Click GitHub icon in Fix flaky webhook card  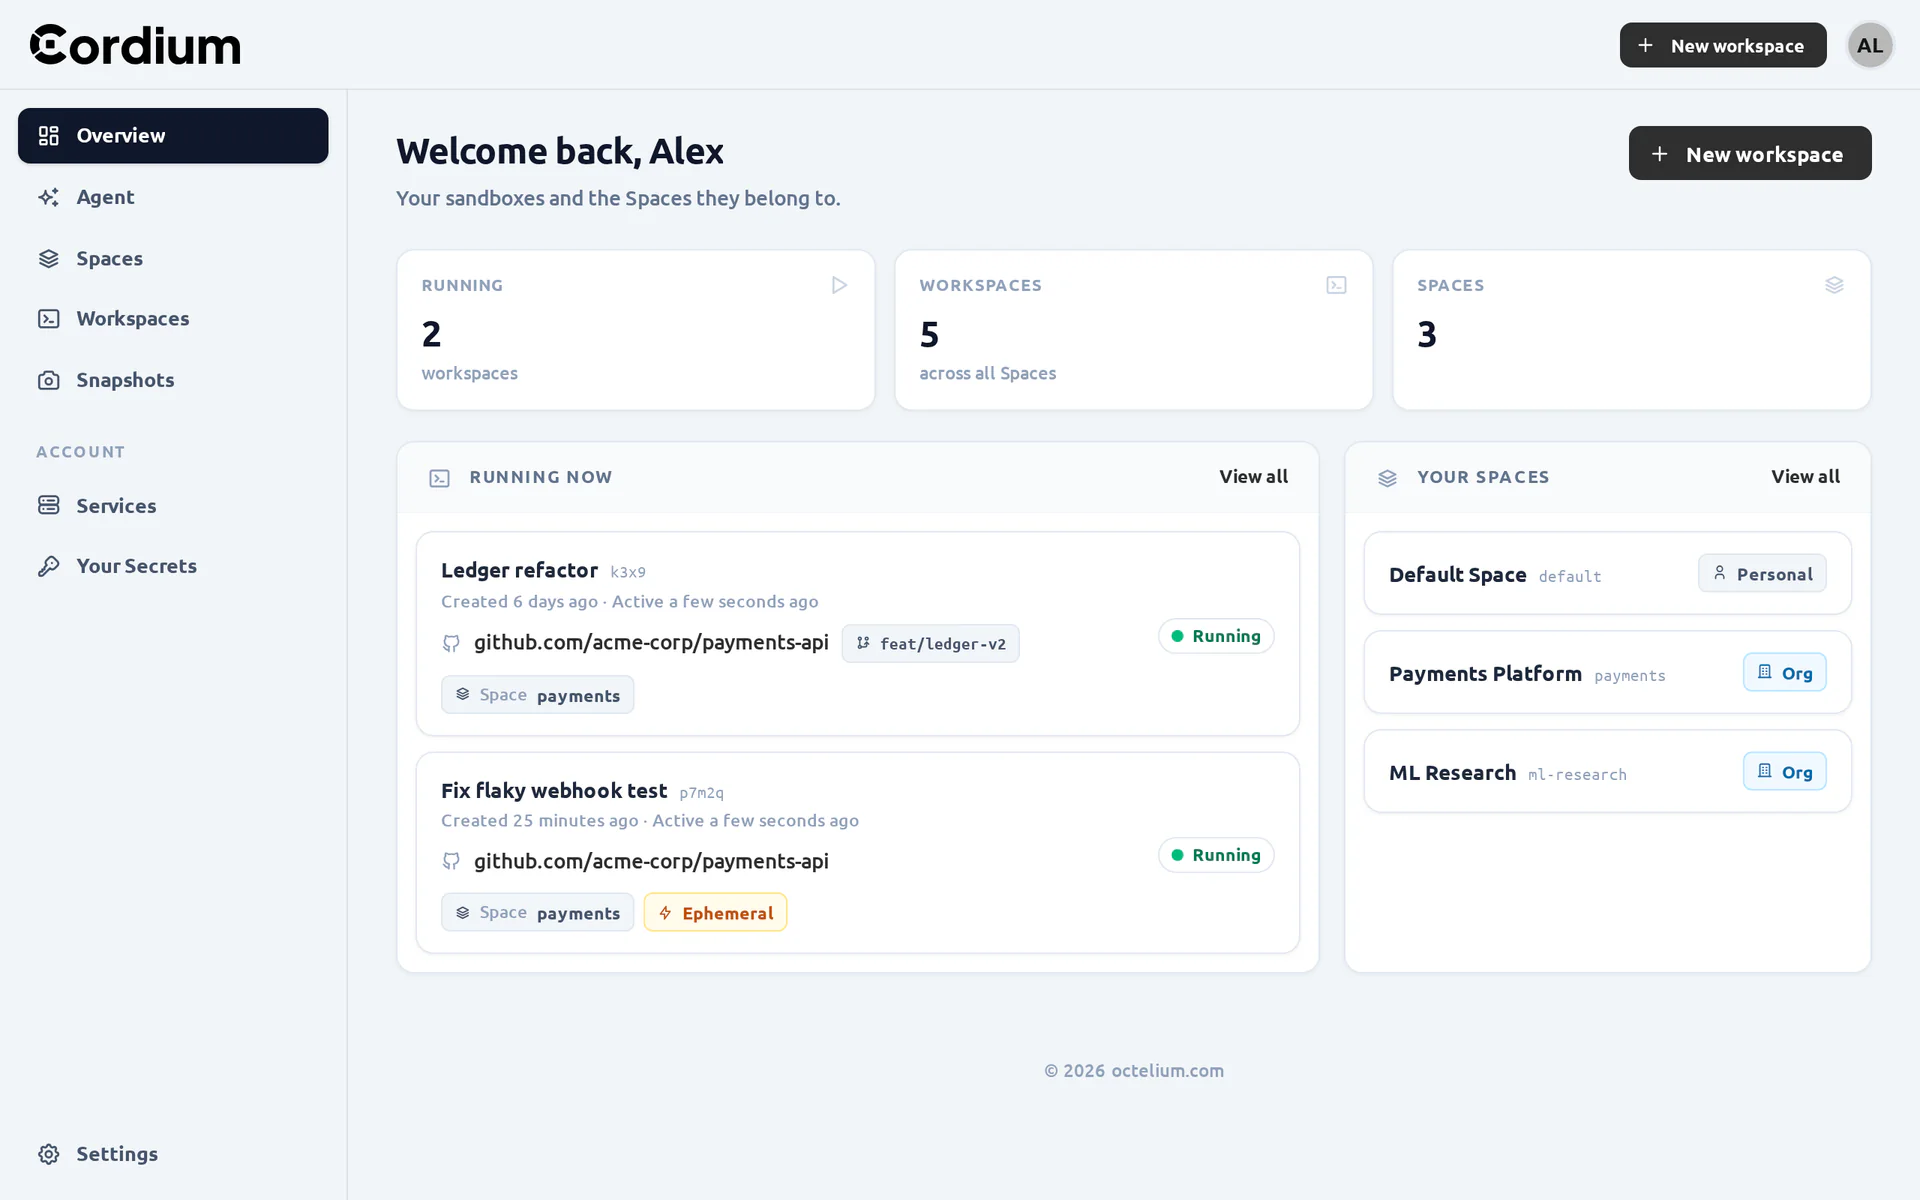(451, 861)
